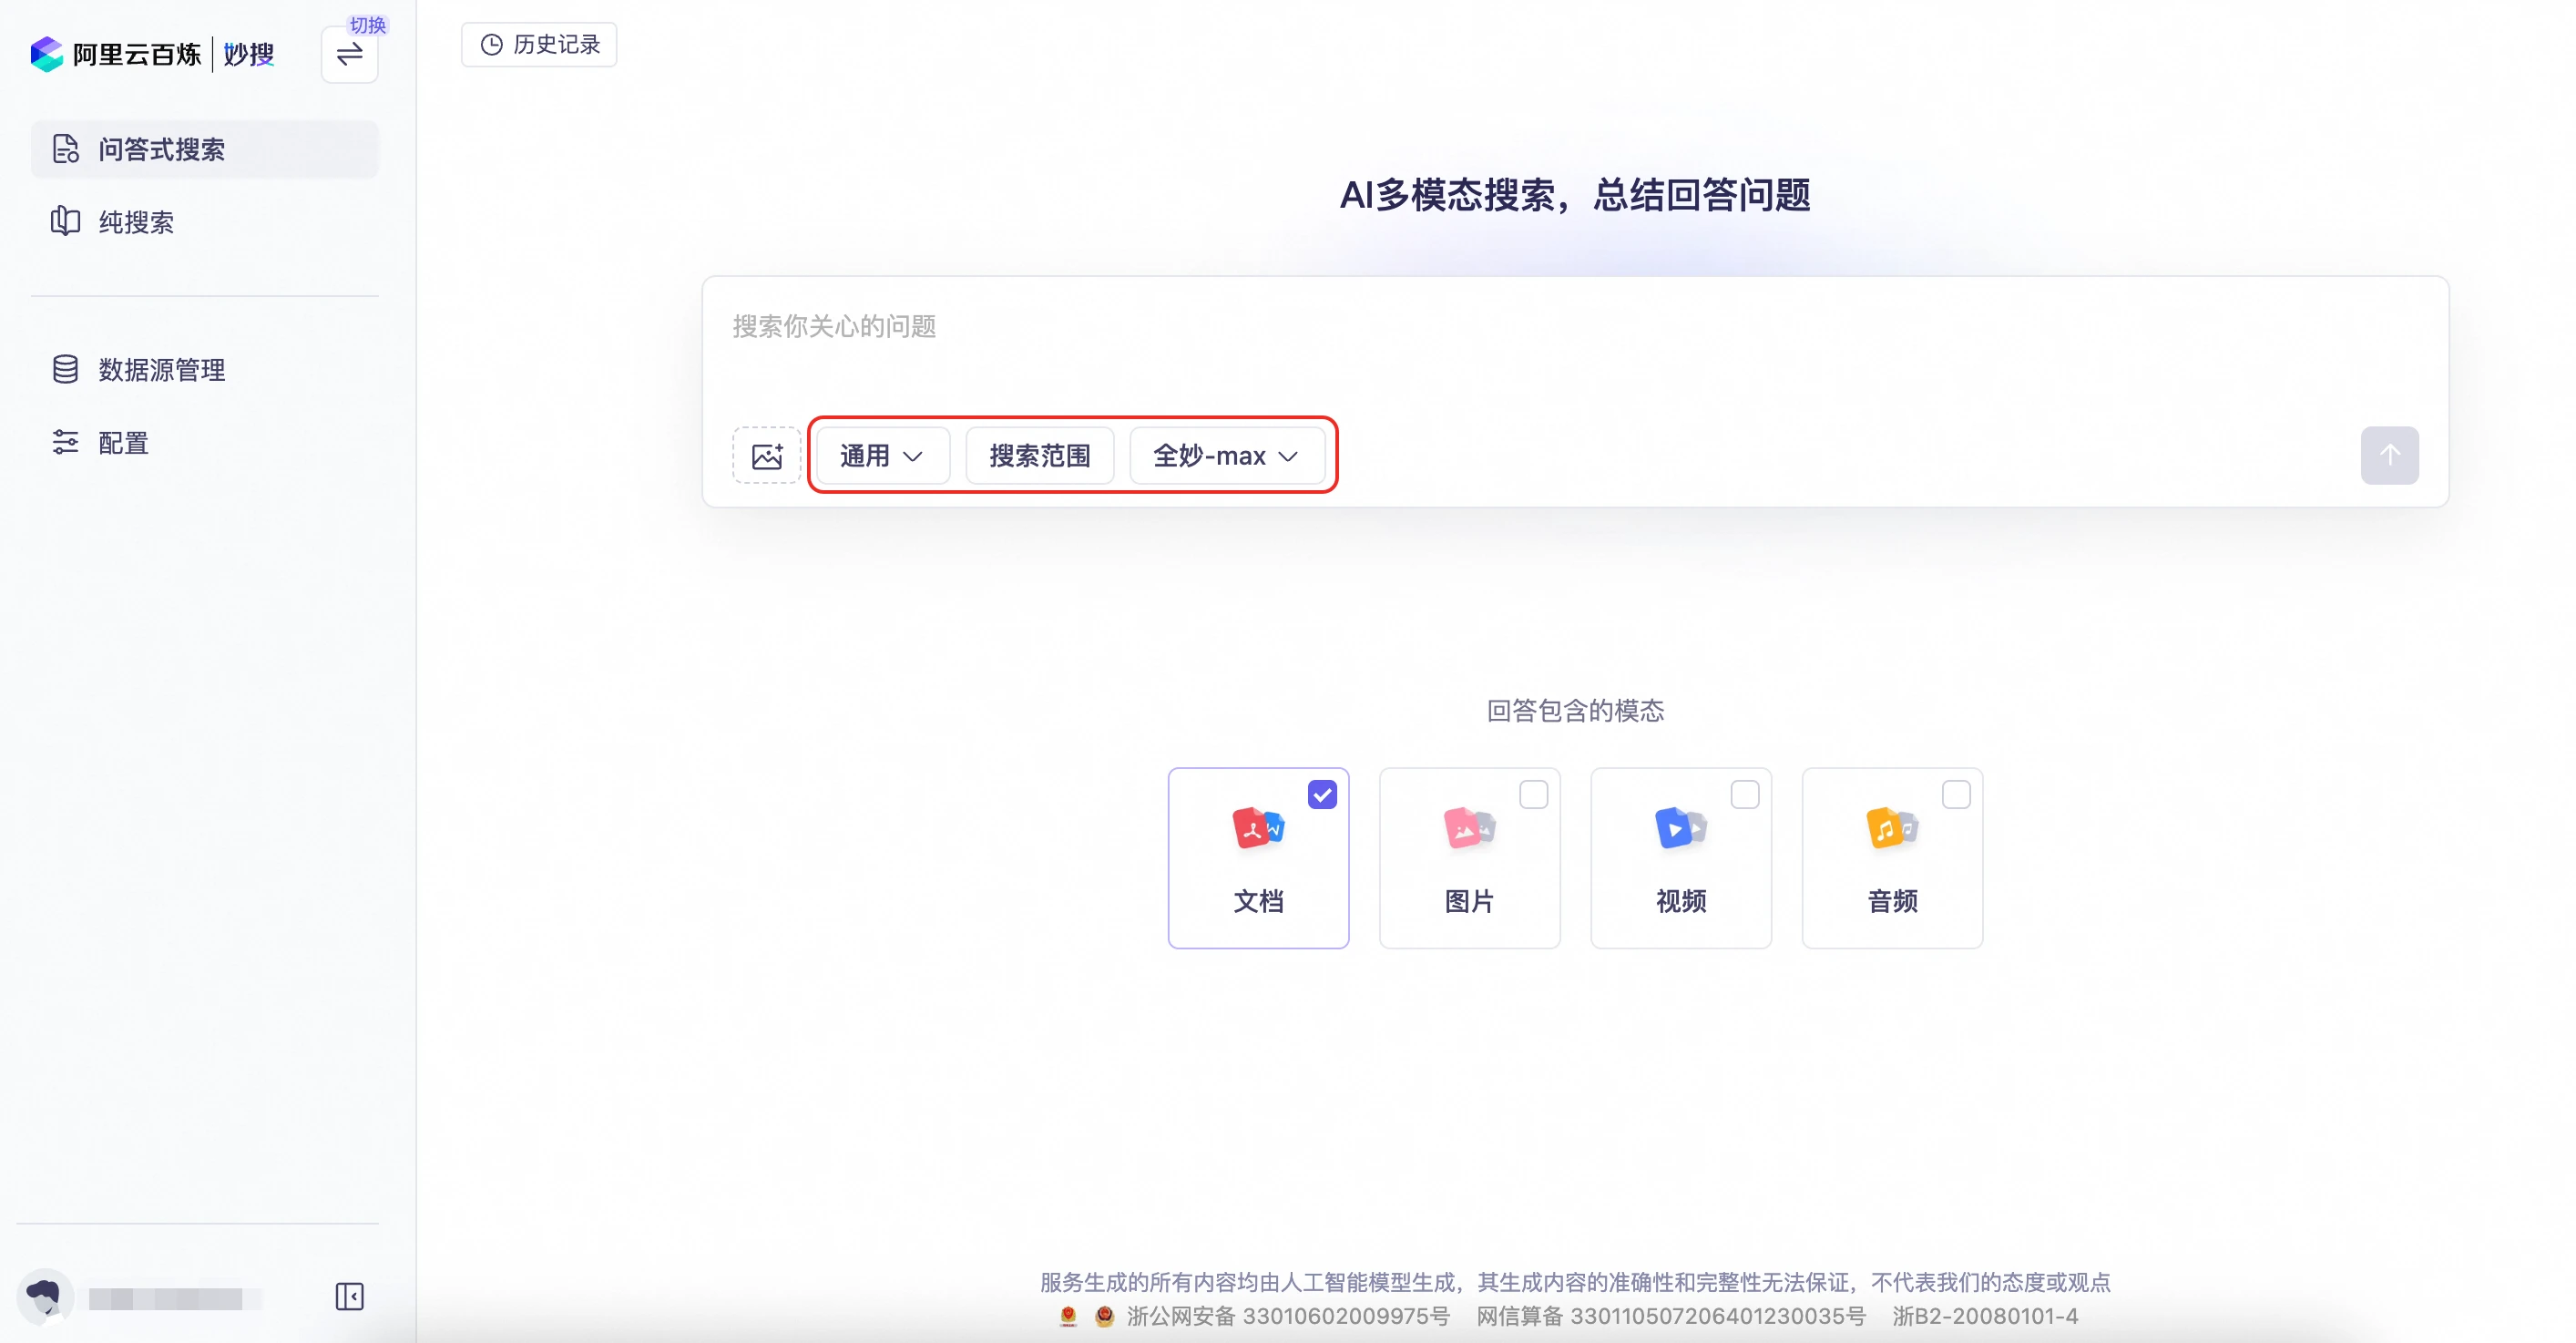Click the image upload icon in search box

(766, 456)
